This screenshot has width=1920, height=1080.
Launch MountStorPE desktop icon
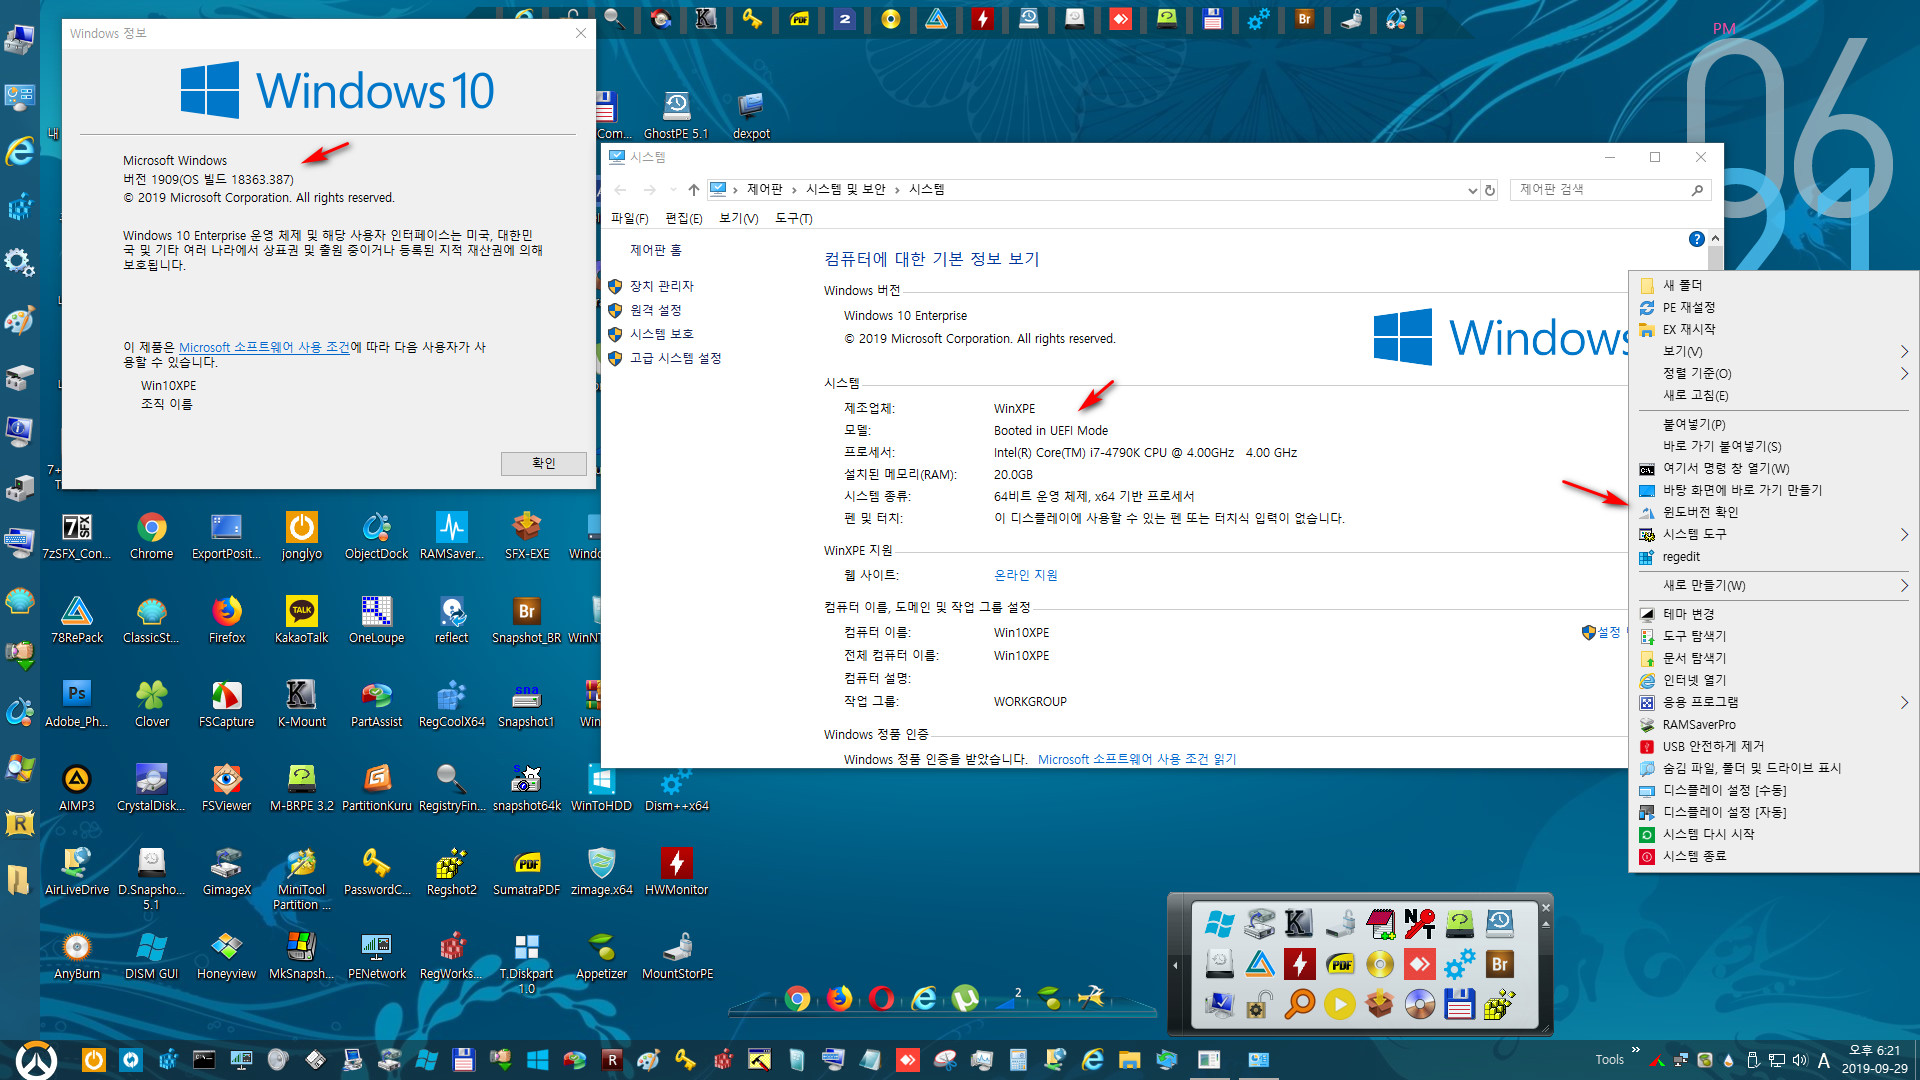[x=677, y=957]
